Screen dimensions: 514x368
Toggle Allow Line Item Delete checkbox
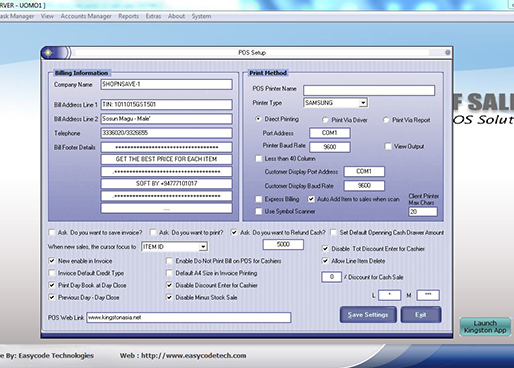point(325,261)
